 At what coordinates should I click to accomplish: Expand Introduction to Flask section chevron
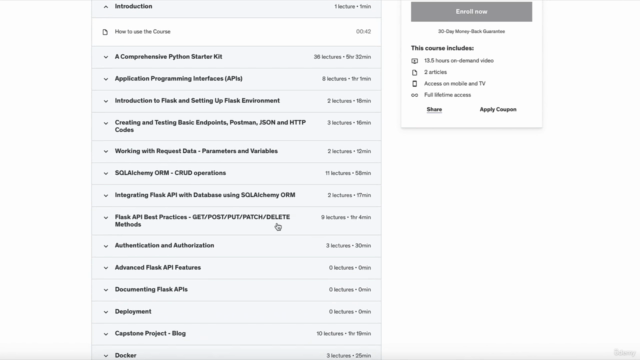coord(106,101)
